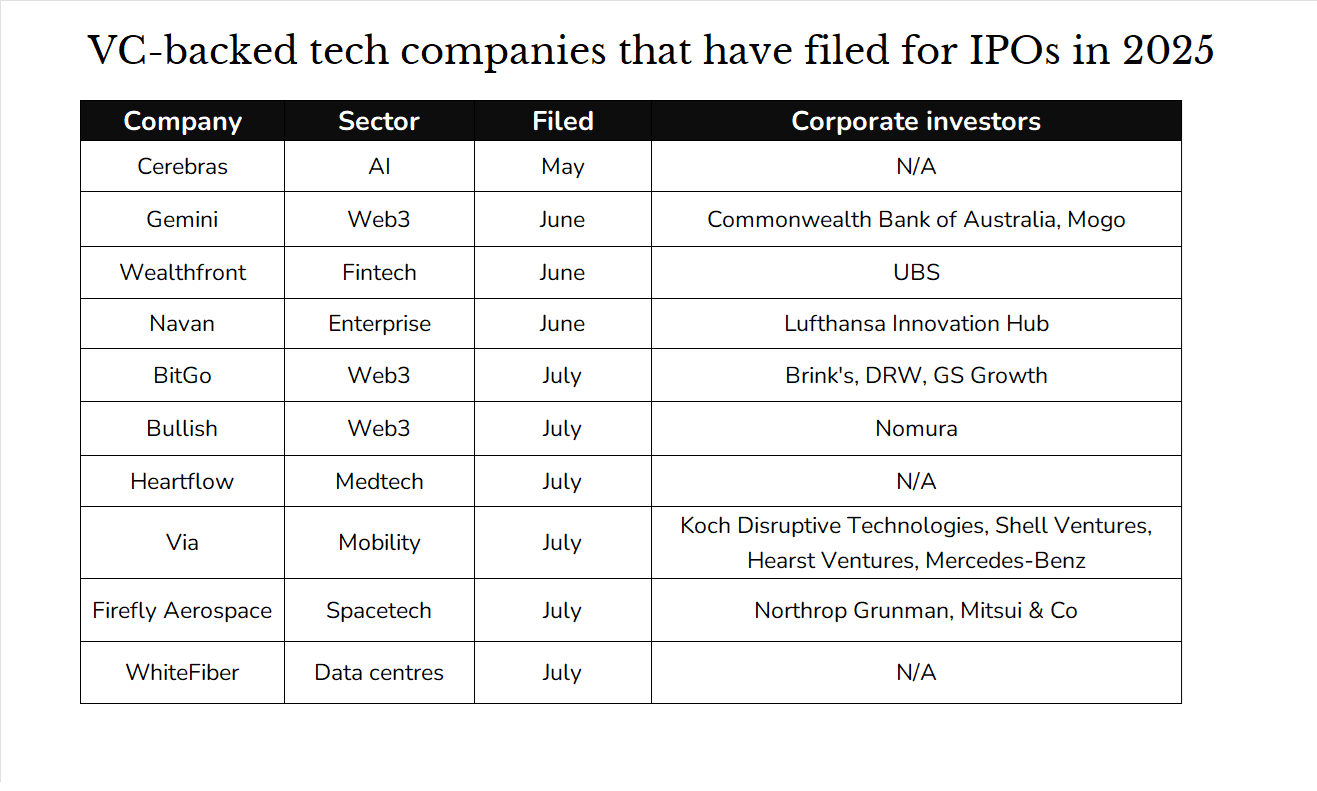This screenshot has width=1317, height=791.
Task: Select the Fintech sector cell
Action: pyautogui.click(x=379, y=272)
